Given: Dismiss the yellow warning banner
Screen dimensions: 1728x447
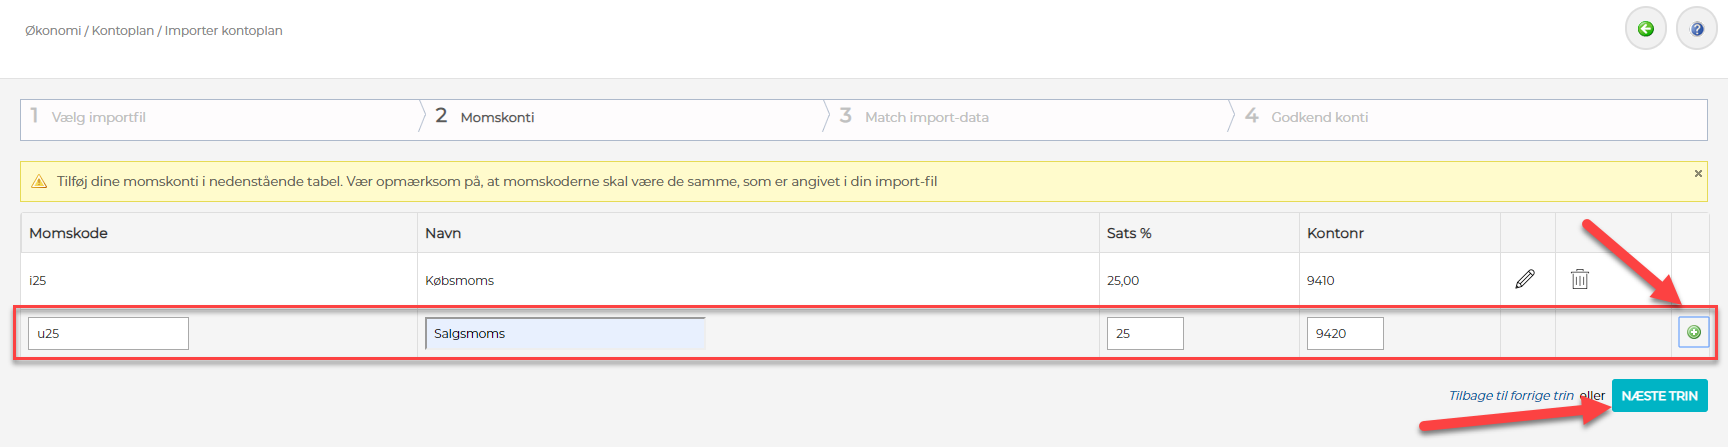Looking at the screenshot, I should 1698,174.
